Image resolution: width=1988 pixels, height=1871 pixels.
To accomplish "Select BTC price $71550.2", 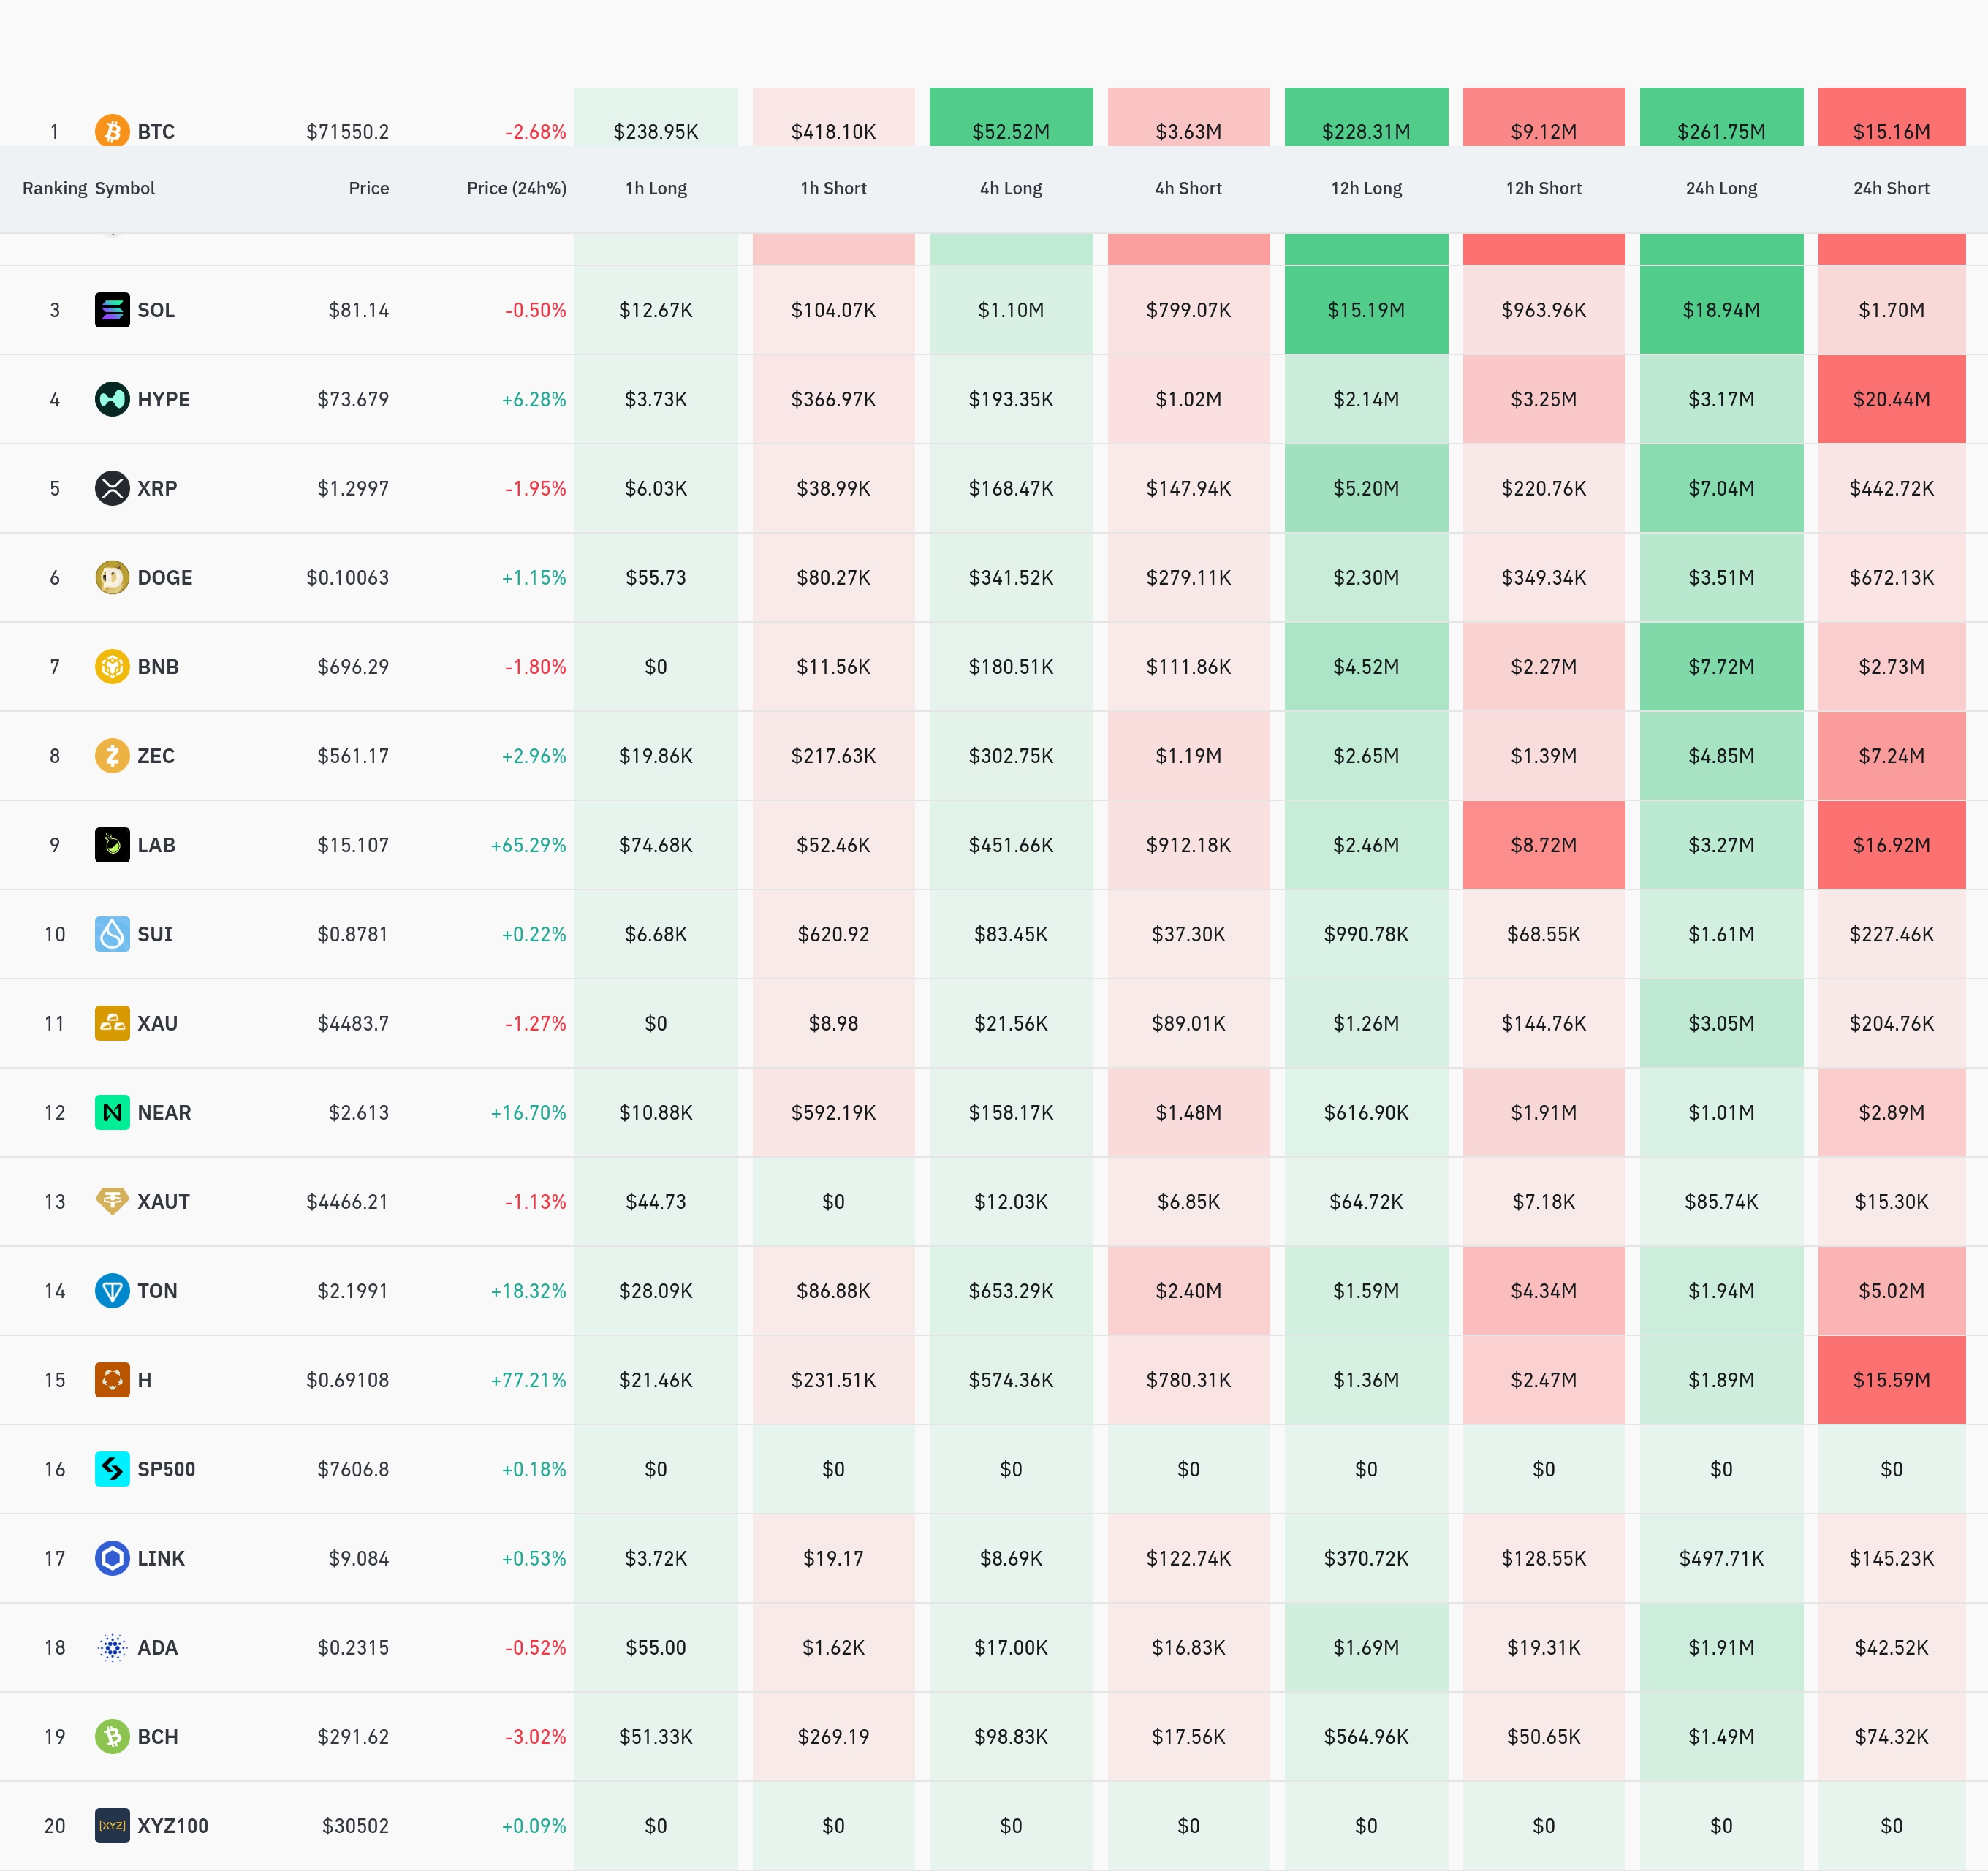I will [x=347, y=132].
